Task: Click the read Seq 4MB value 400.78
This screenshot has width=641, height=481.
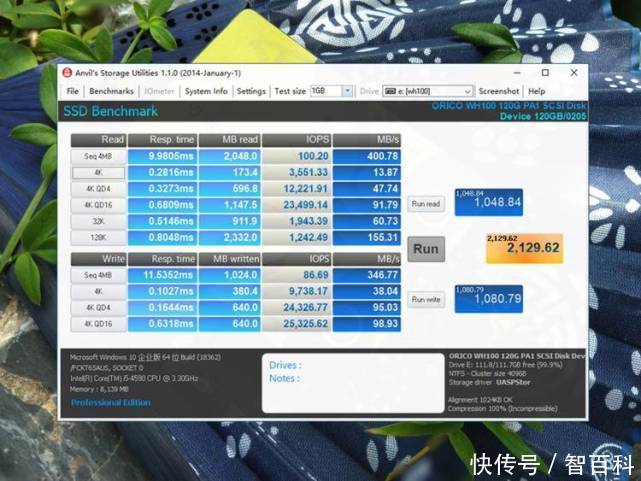Action: (367, 156)
